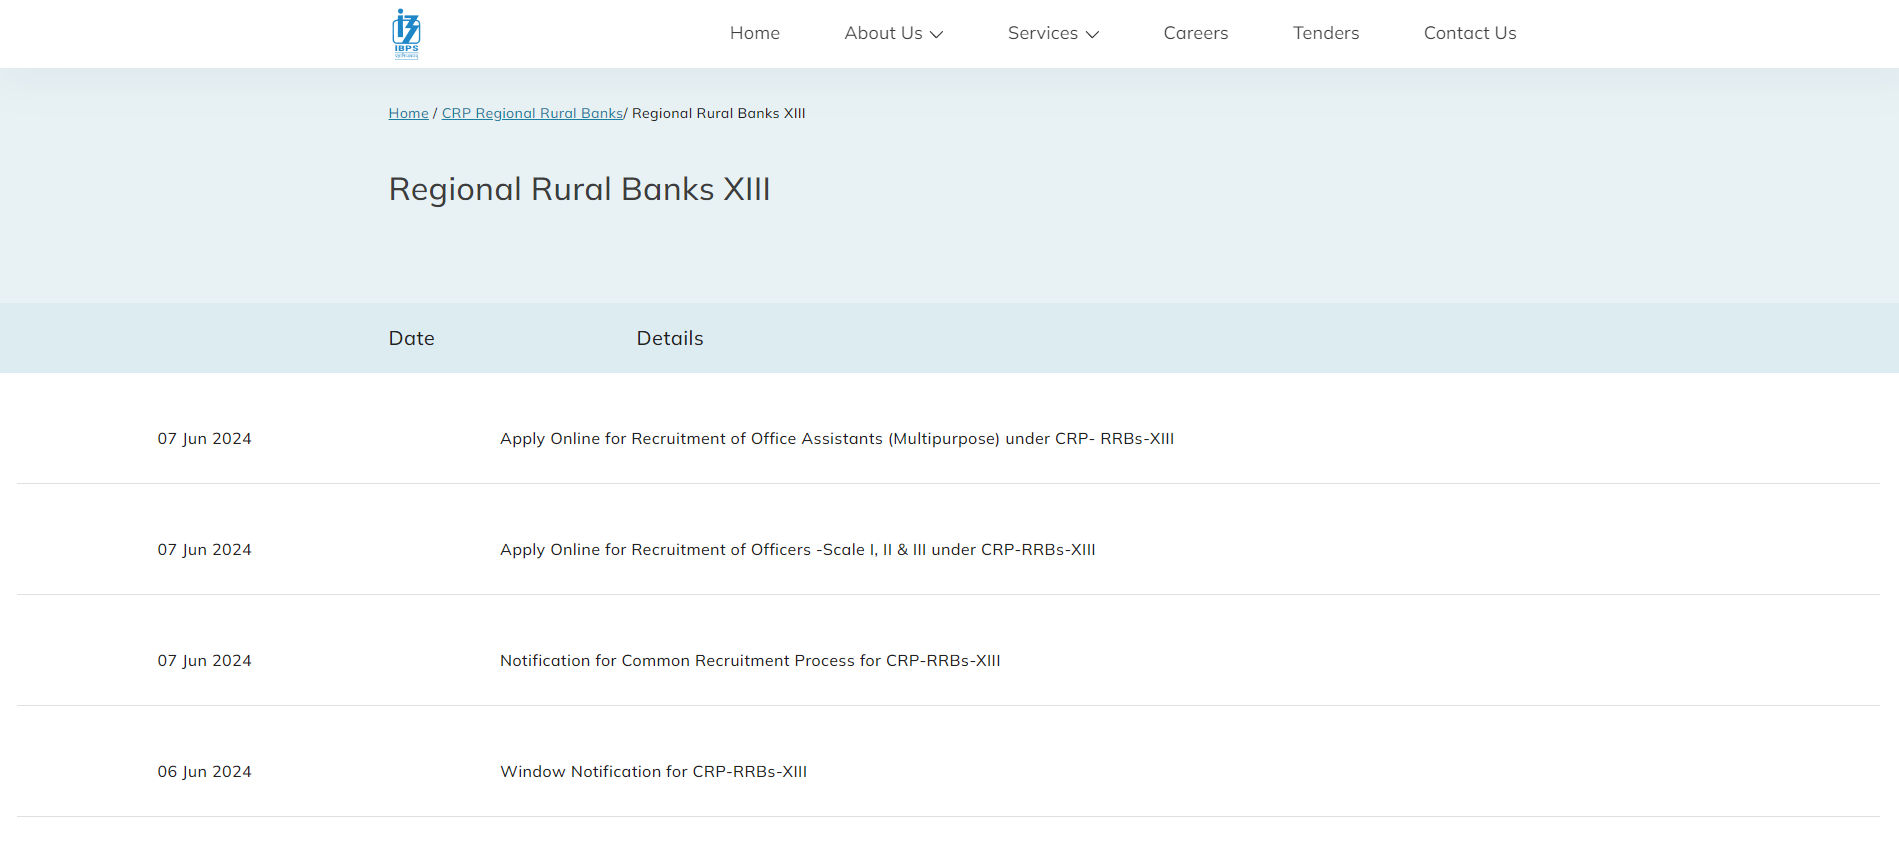1899x849 pixels.
Task: Open the Services menu
Action: 1043,33
